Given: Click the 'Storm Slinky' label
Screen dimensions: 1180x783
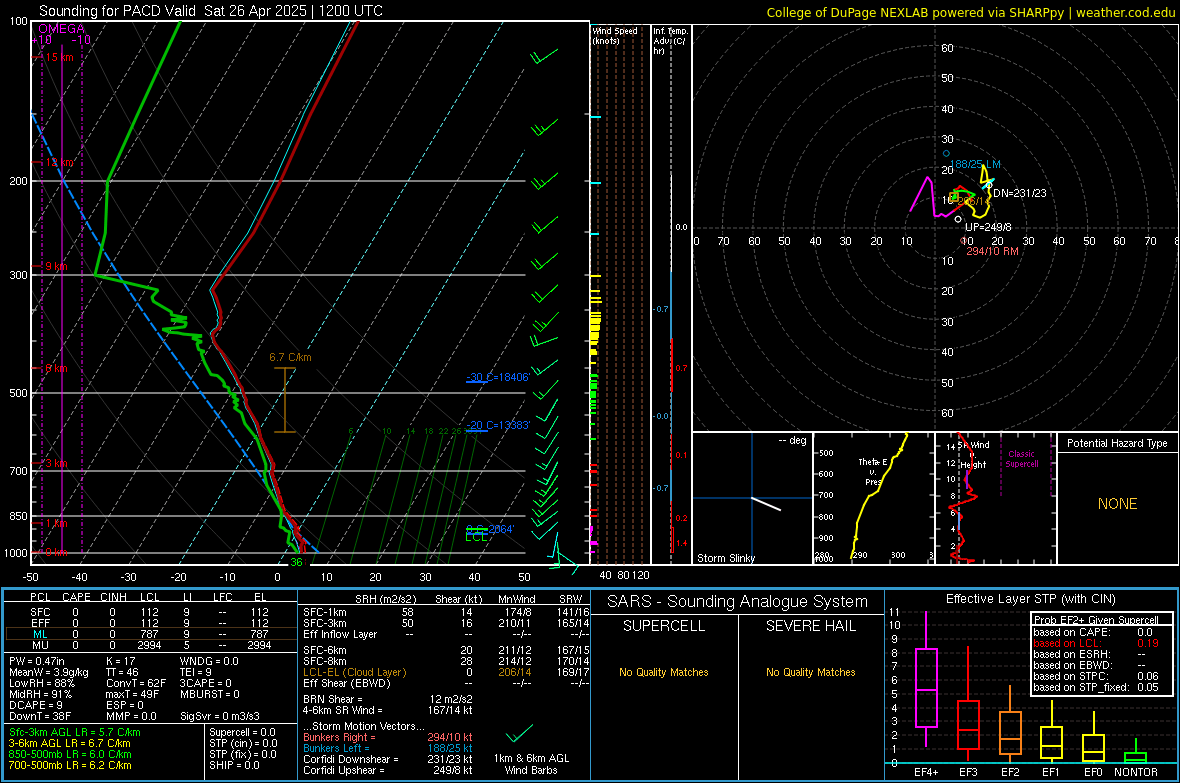Looking at the screenshot, I should point(725,558).
